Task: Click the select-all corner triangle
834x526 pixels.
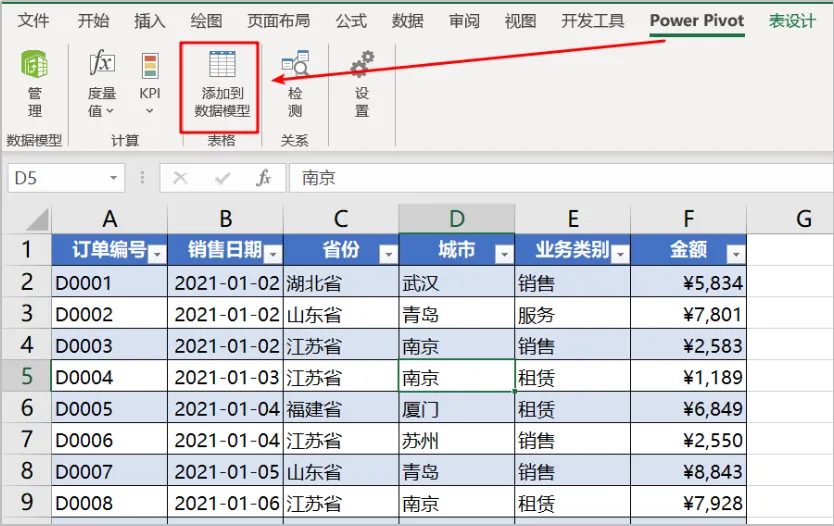Action: tap(37, 219)
